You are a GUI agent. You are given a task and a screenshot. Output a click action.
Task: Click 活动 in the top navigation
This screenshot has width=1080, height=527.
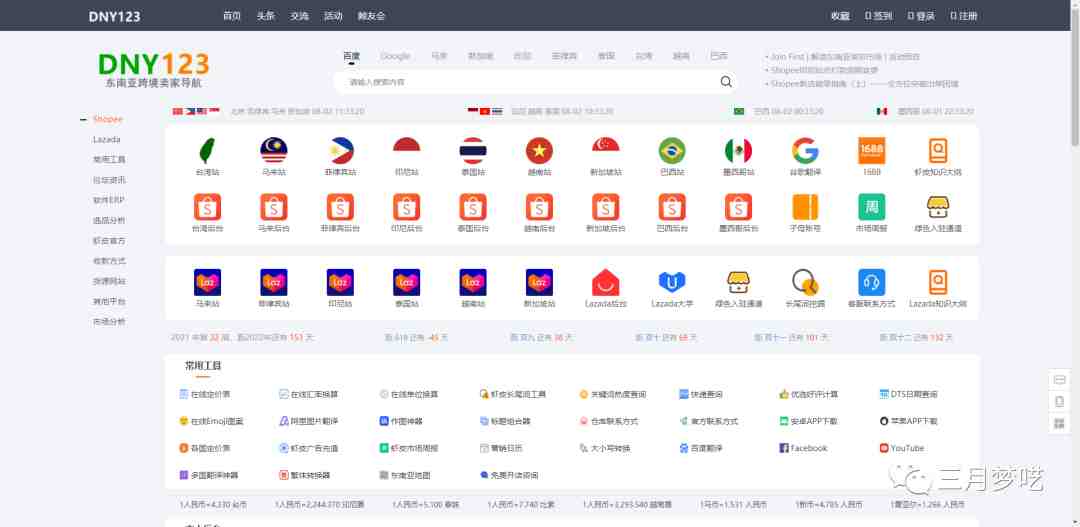pyautogui.click(x=333, y=16)
